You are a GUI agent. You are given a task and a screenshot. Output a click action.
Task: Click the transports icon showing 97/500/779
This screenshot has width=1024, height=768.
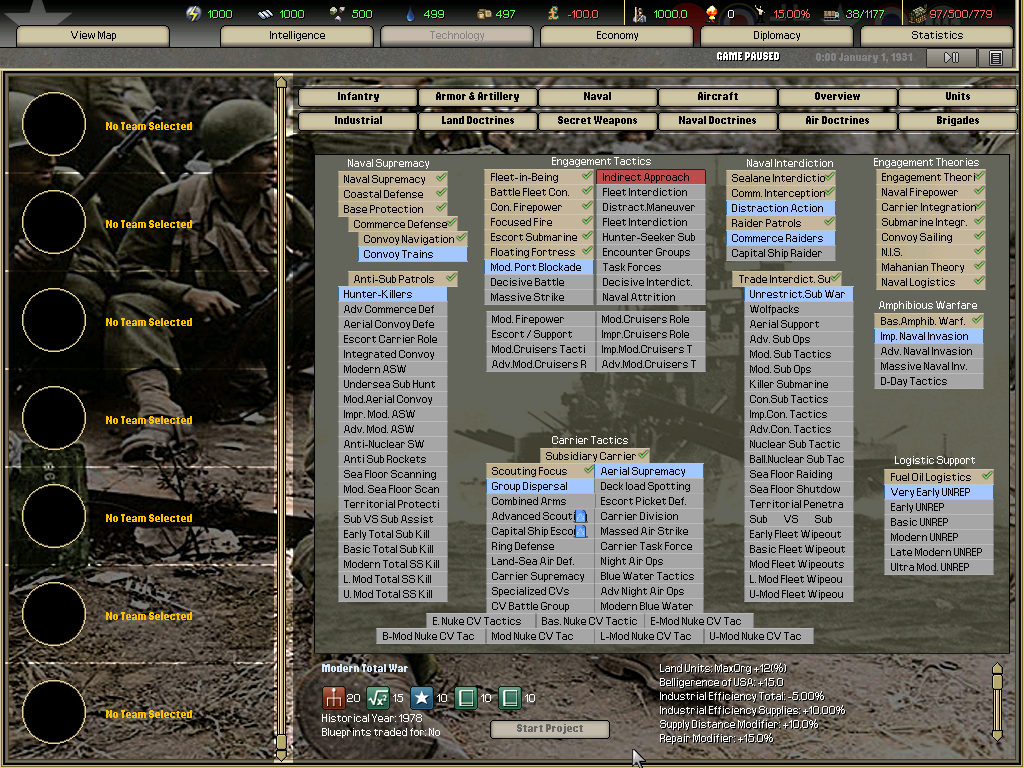919,13
